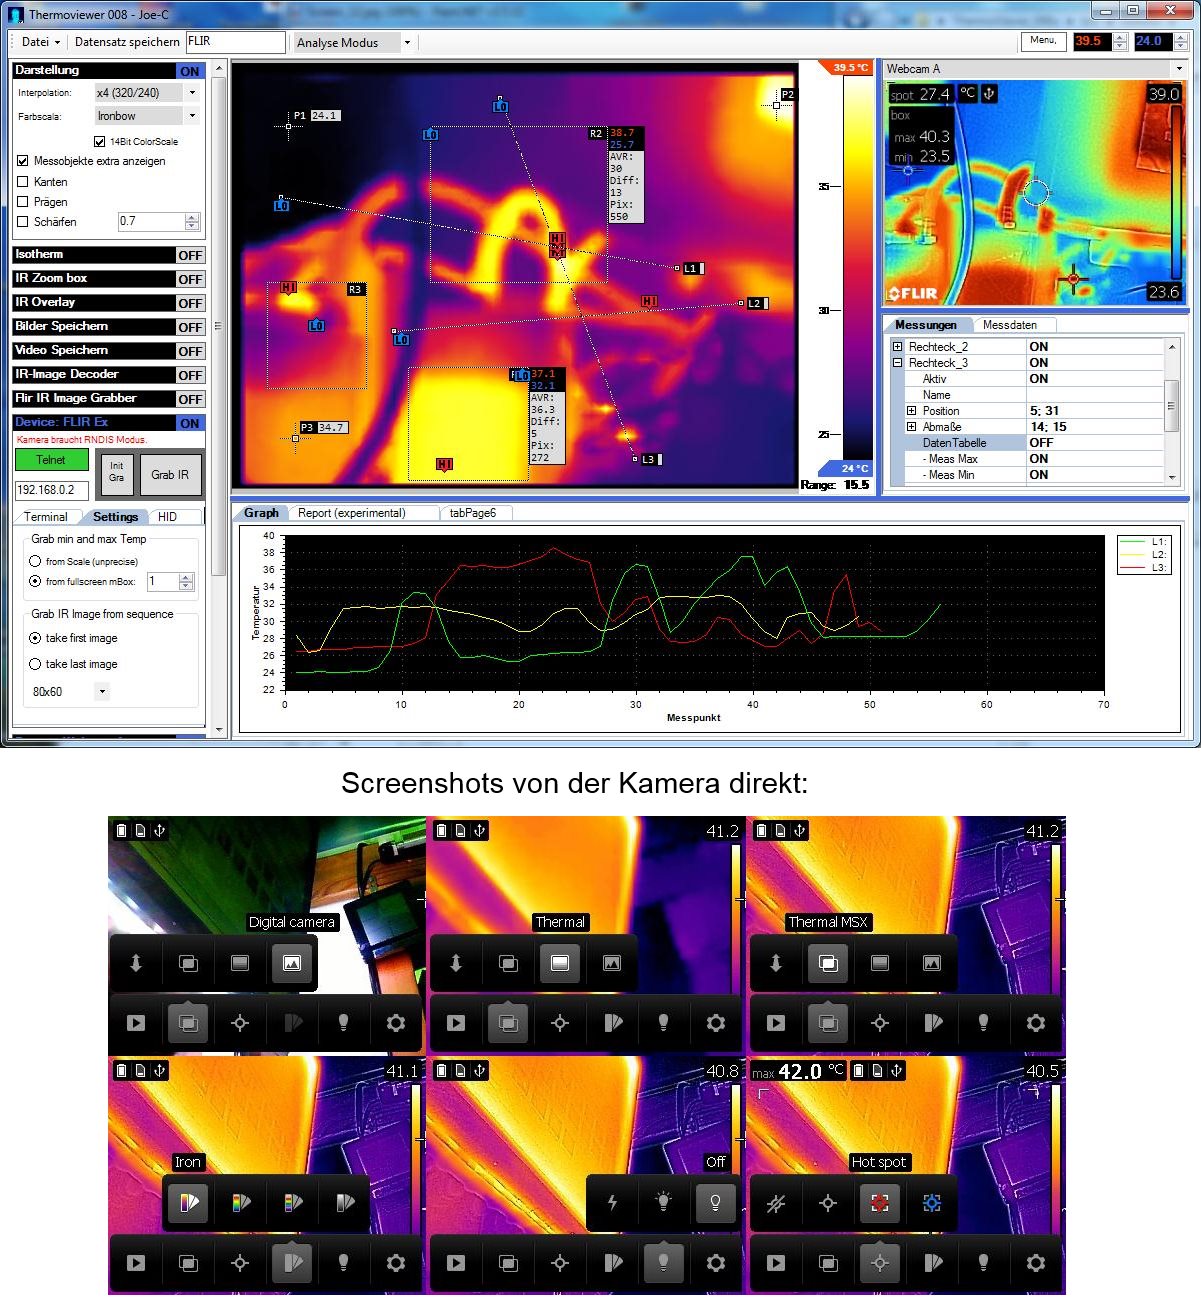Select the highlighted Iron palette icon
Viewport: 1201px width, 1297px height.
pos(189,1203)
